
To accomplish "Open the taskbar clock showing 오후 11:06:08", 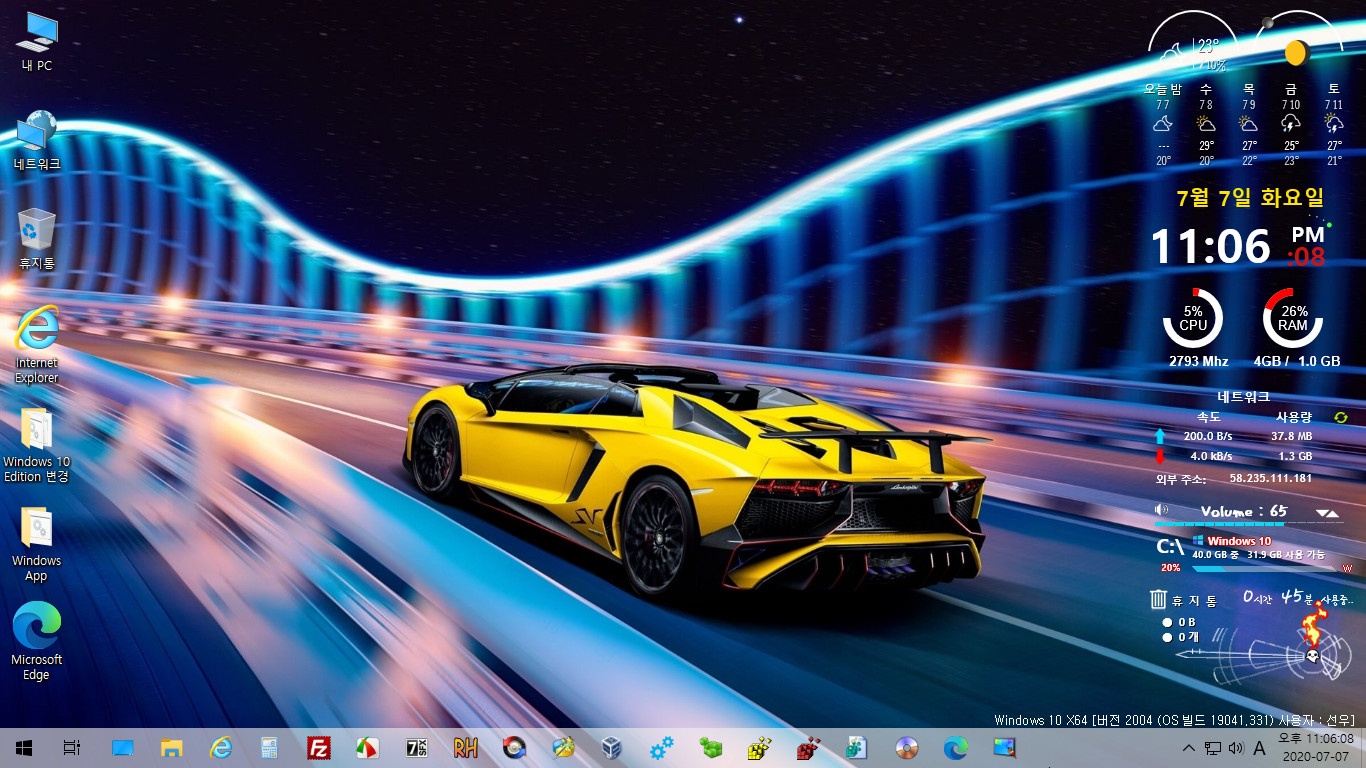I will tap(1315, 747).
